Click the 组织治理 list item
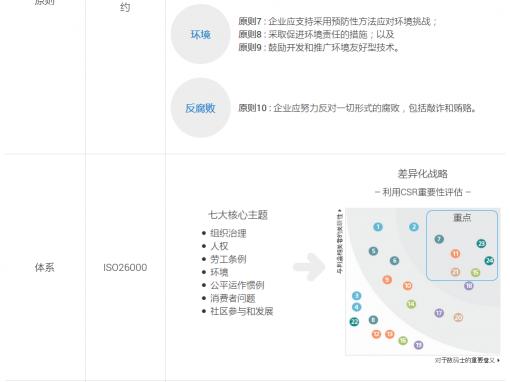Viewport: 510px width, 382px height. coord(228,233)
